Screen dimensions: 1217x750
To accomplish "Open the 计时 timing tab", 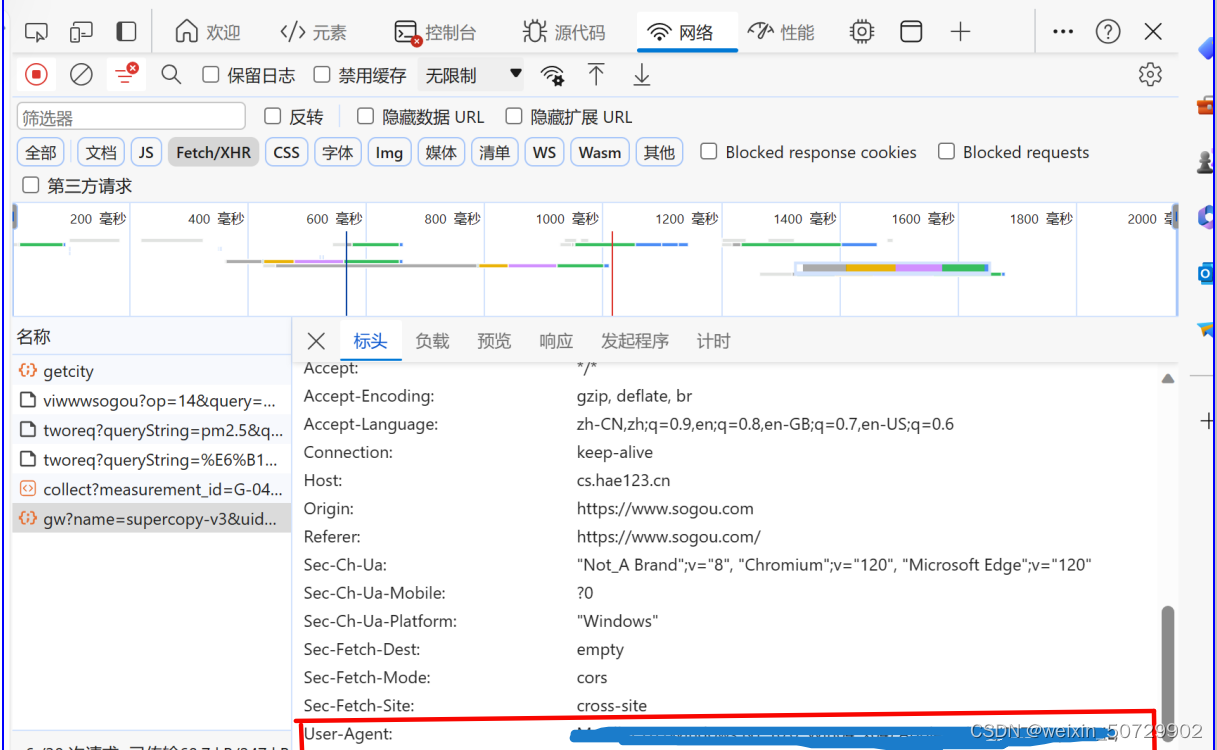I will [x=713, y=341].
